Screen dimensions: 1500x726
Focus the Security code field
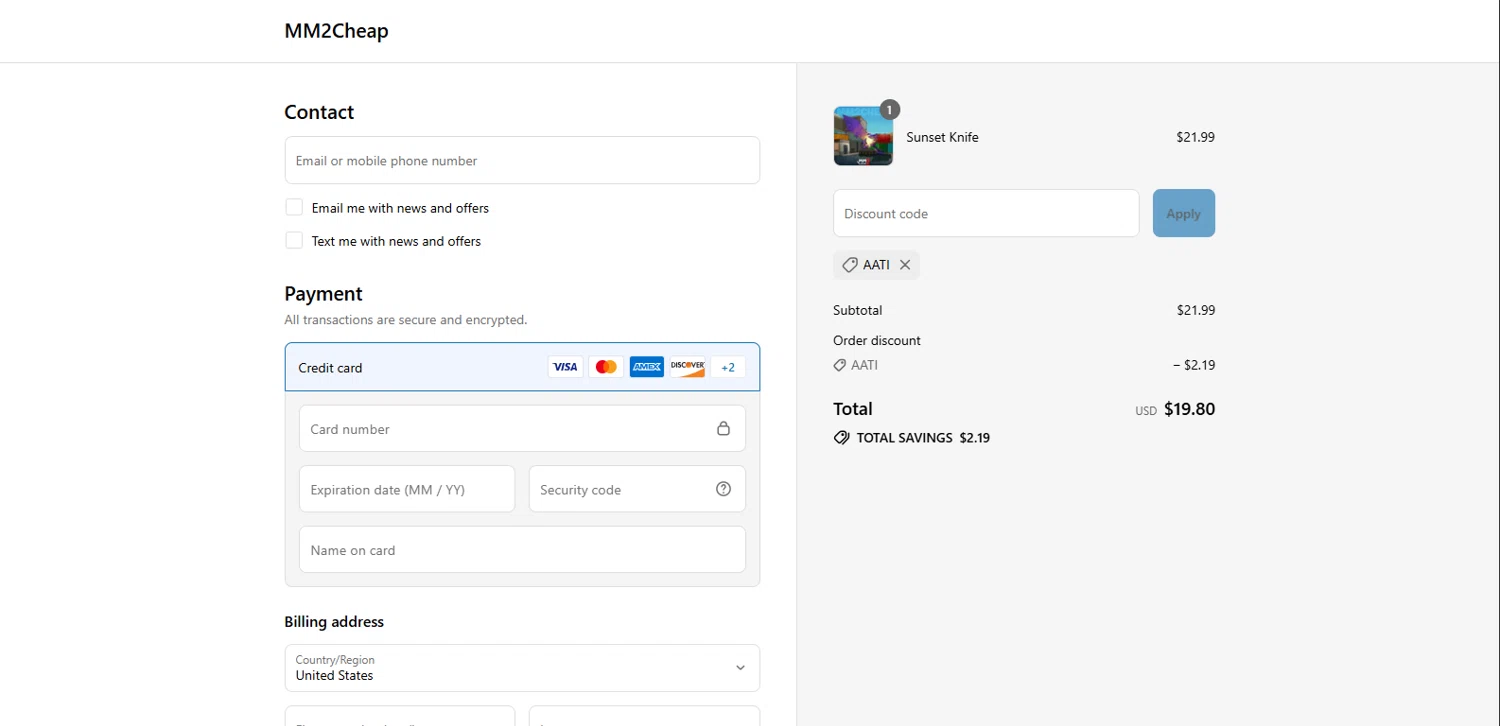pos(637,489)
